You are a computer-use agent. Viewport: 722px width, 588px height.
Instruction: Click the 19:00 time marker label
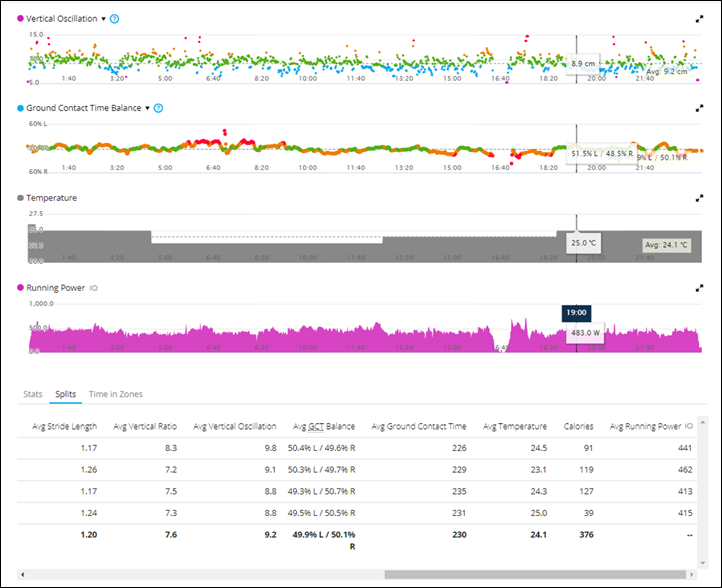coord(576,313)
